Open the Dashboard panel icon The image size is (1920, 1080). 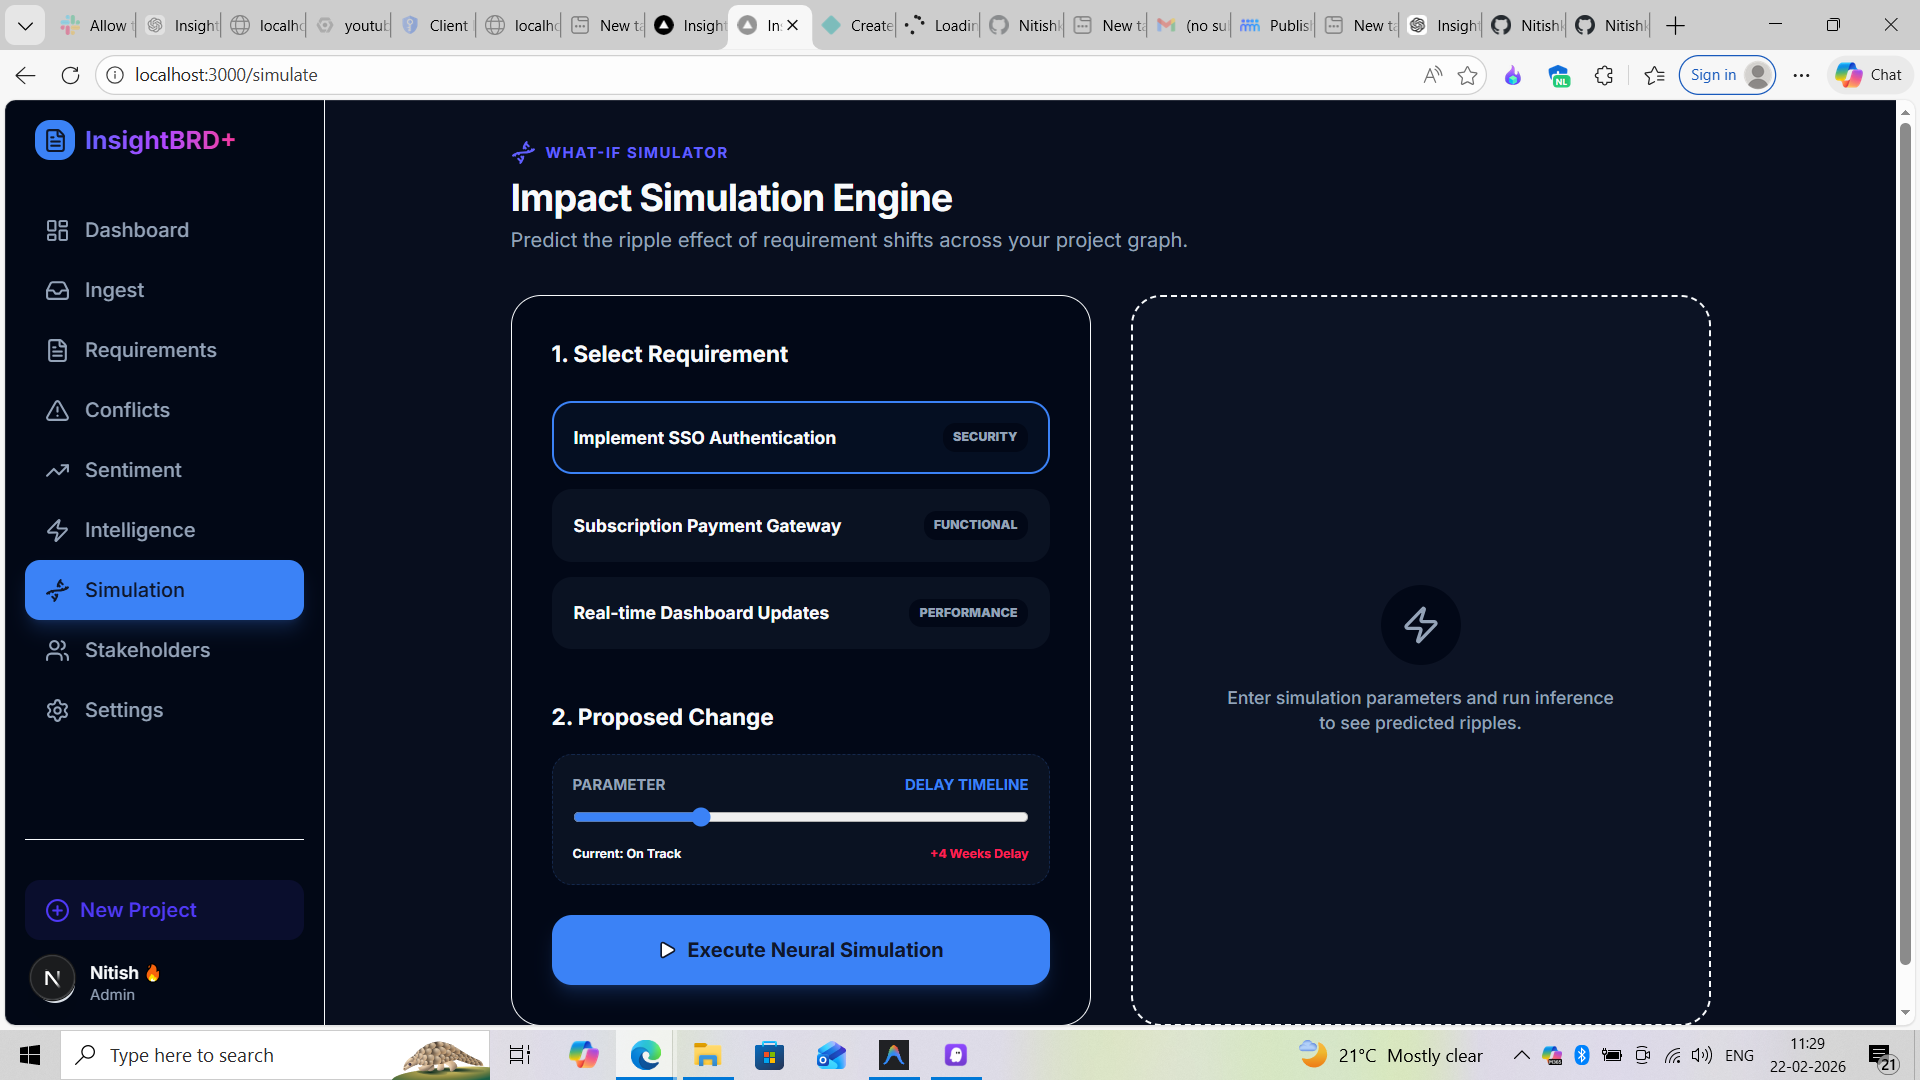pyautogui.click(x=58, y=230)
